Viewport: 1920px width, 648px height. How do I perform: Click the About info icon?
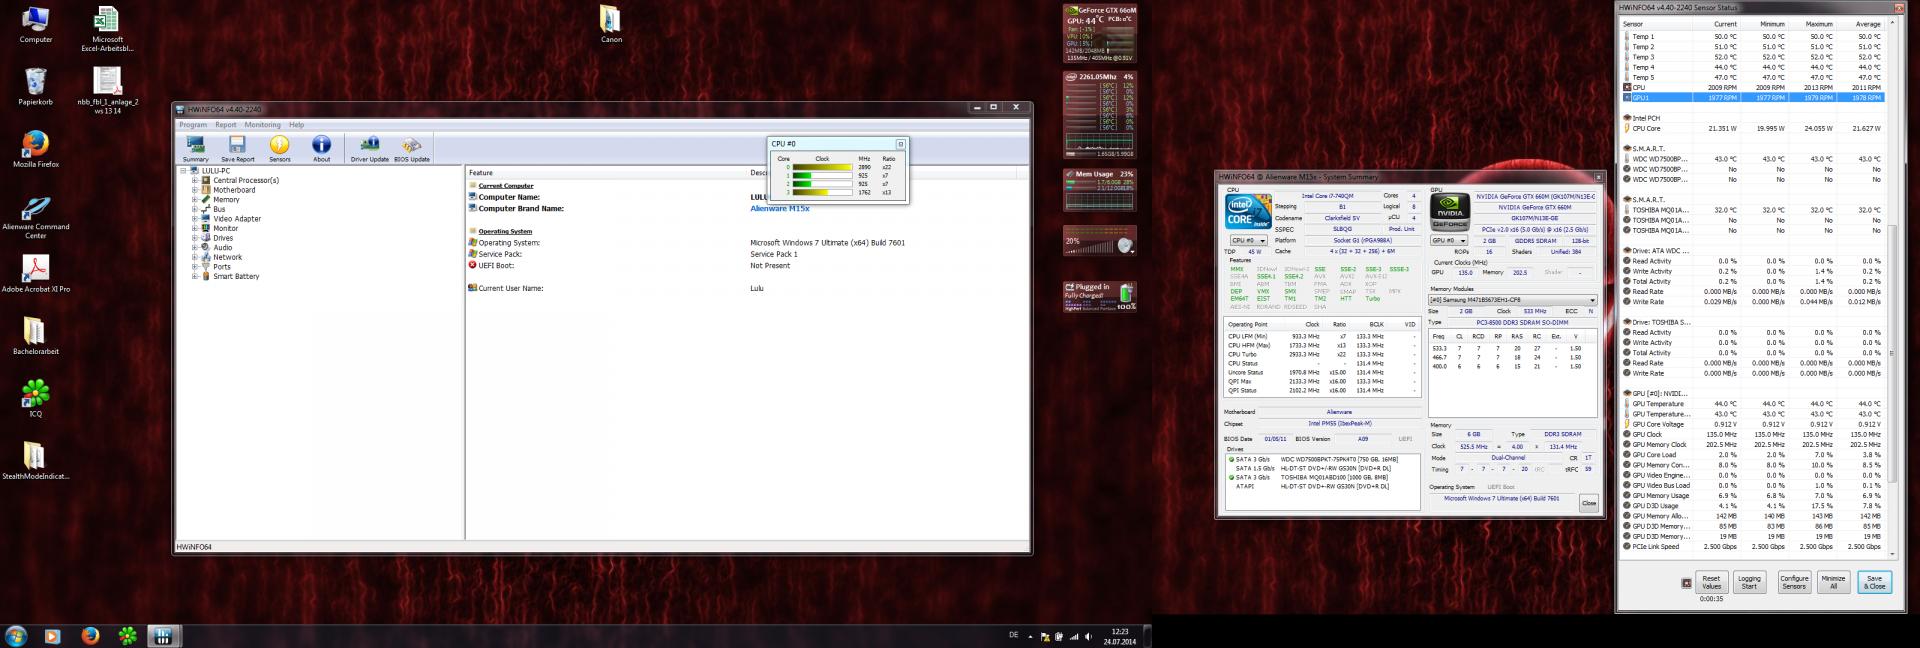(321, 149)
